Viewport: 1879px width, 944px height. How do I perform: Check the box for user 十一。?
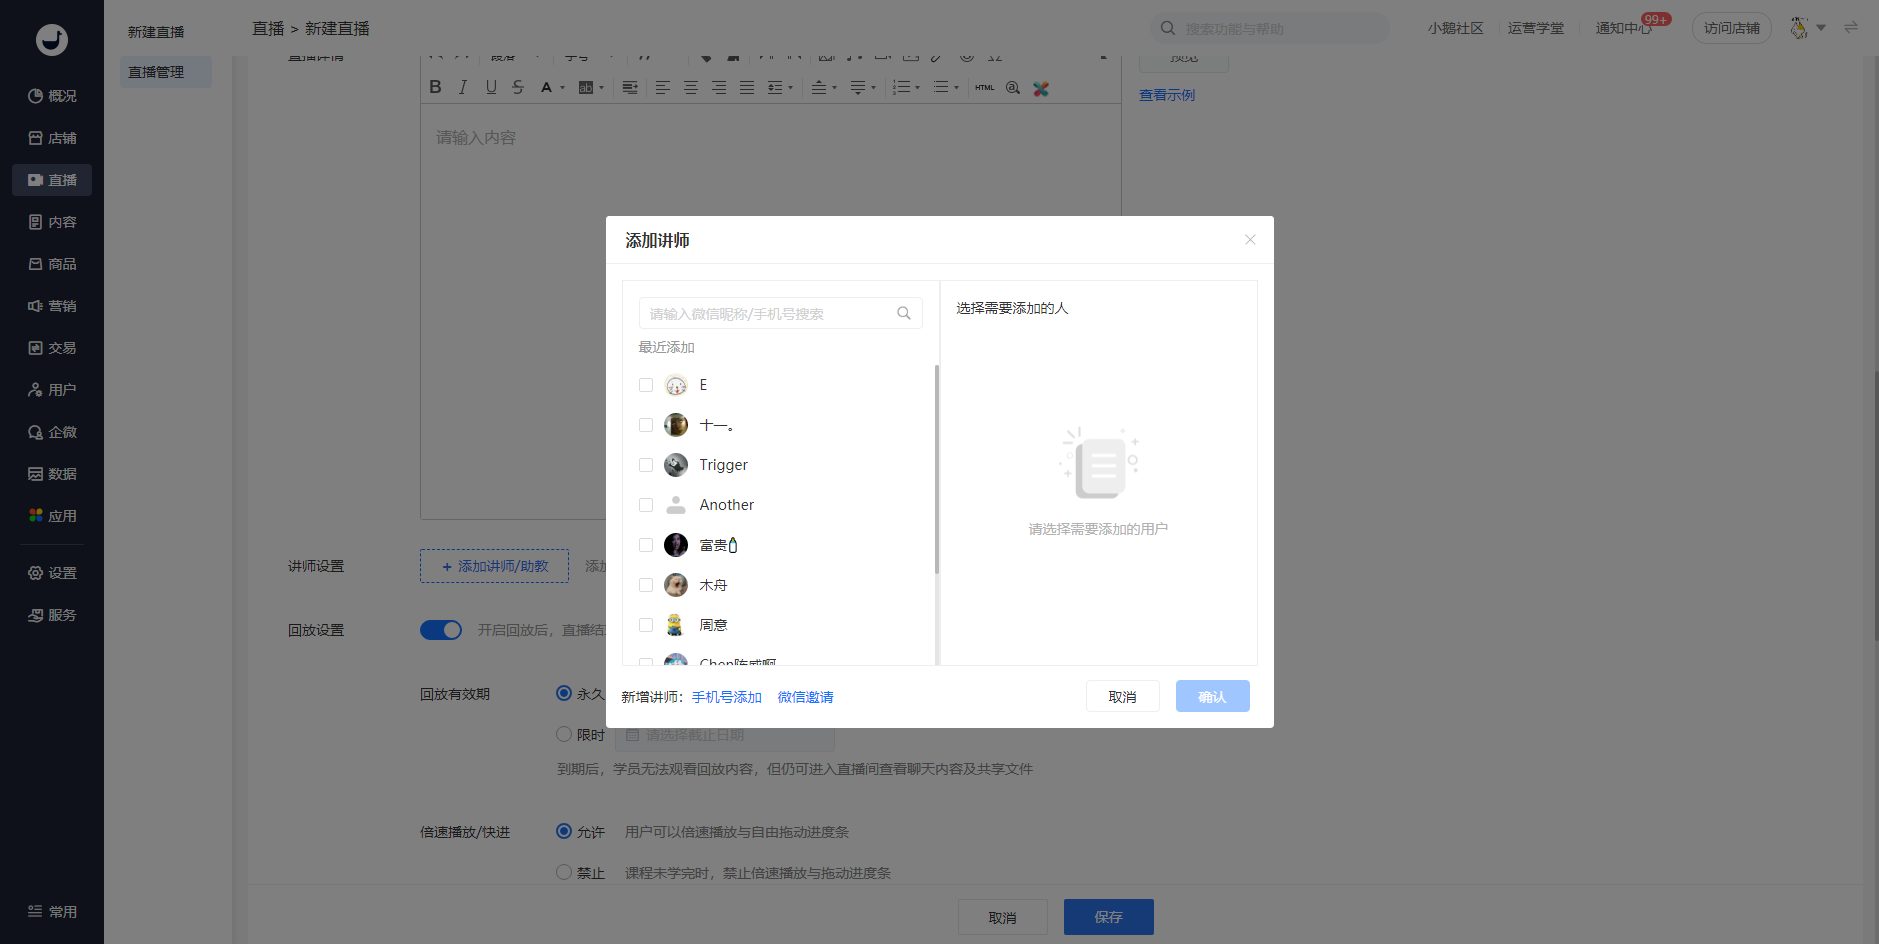tap(646, 425)
